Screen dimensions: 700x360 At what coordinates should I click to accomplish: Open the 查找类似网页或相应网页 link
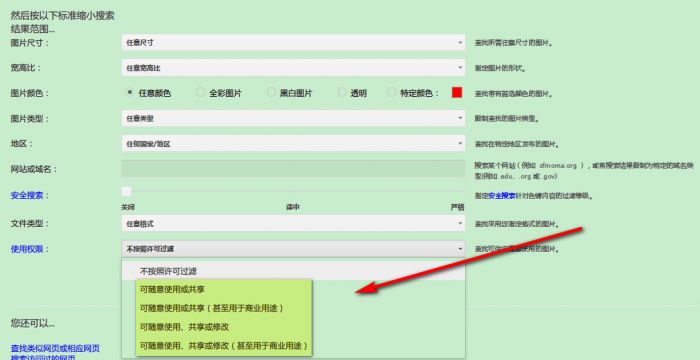point(55,348)
